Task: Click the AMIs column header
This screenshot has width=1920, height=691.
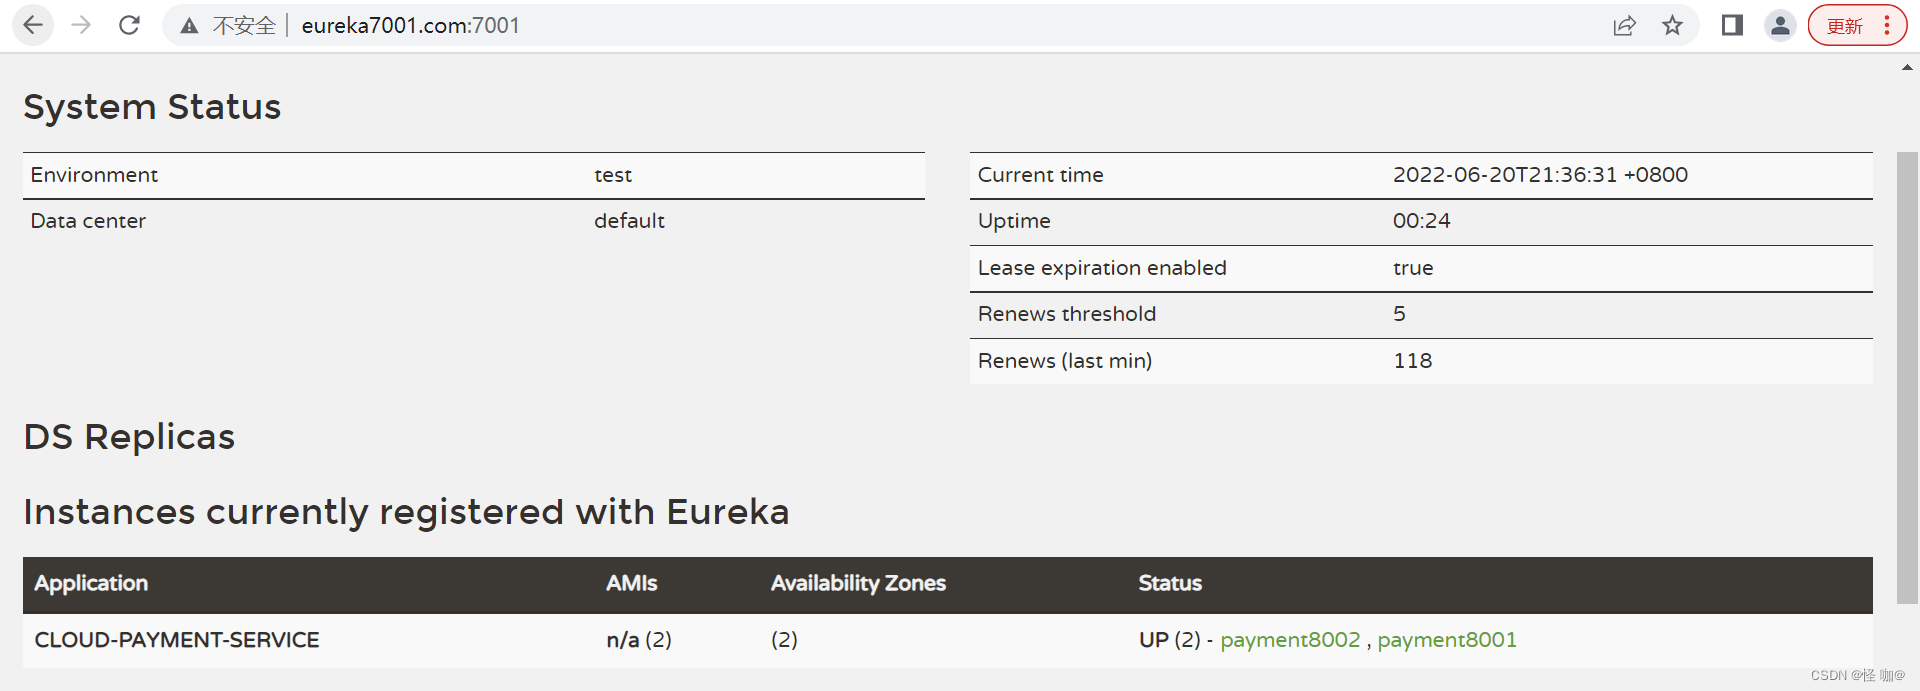Action: coord(631,584)
